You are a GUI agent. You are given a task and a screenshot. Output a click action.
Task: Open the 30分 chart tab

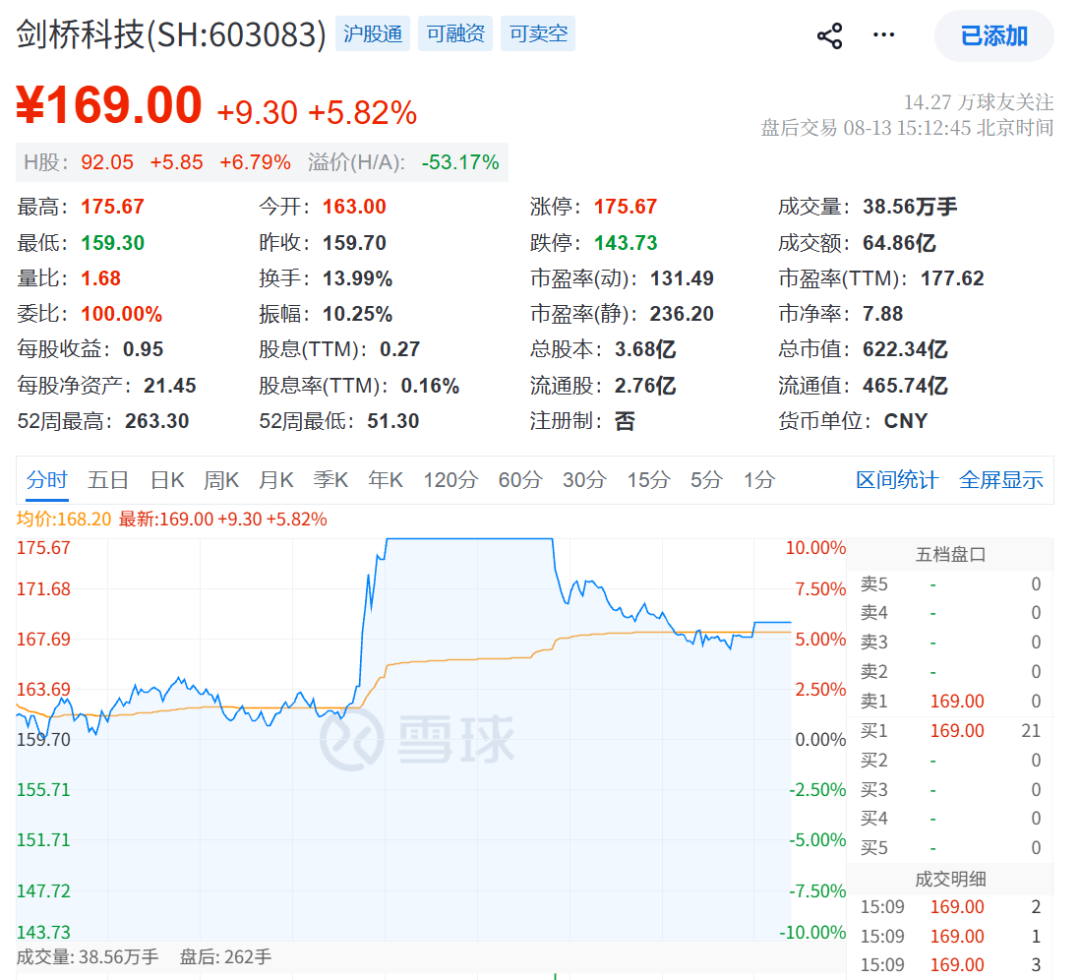coord(585,480)
